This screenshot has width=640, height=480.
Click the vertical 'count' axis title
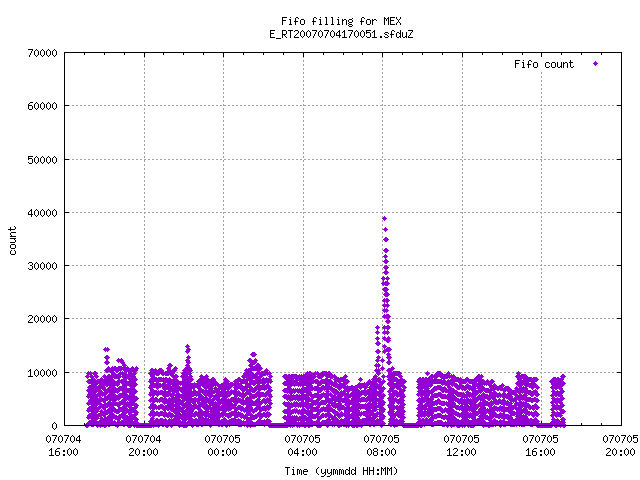[x=13, y=241]
